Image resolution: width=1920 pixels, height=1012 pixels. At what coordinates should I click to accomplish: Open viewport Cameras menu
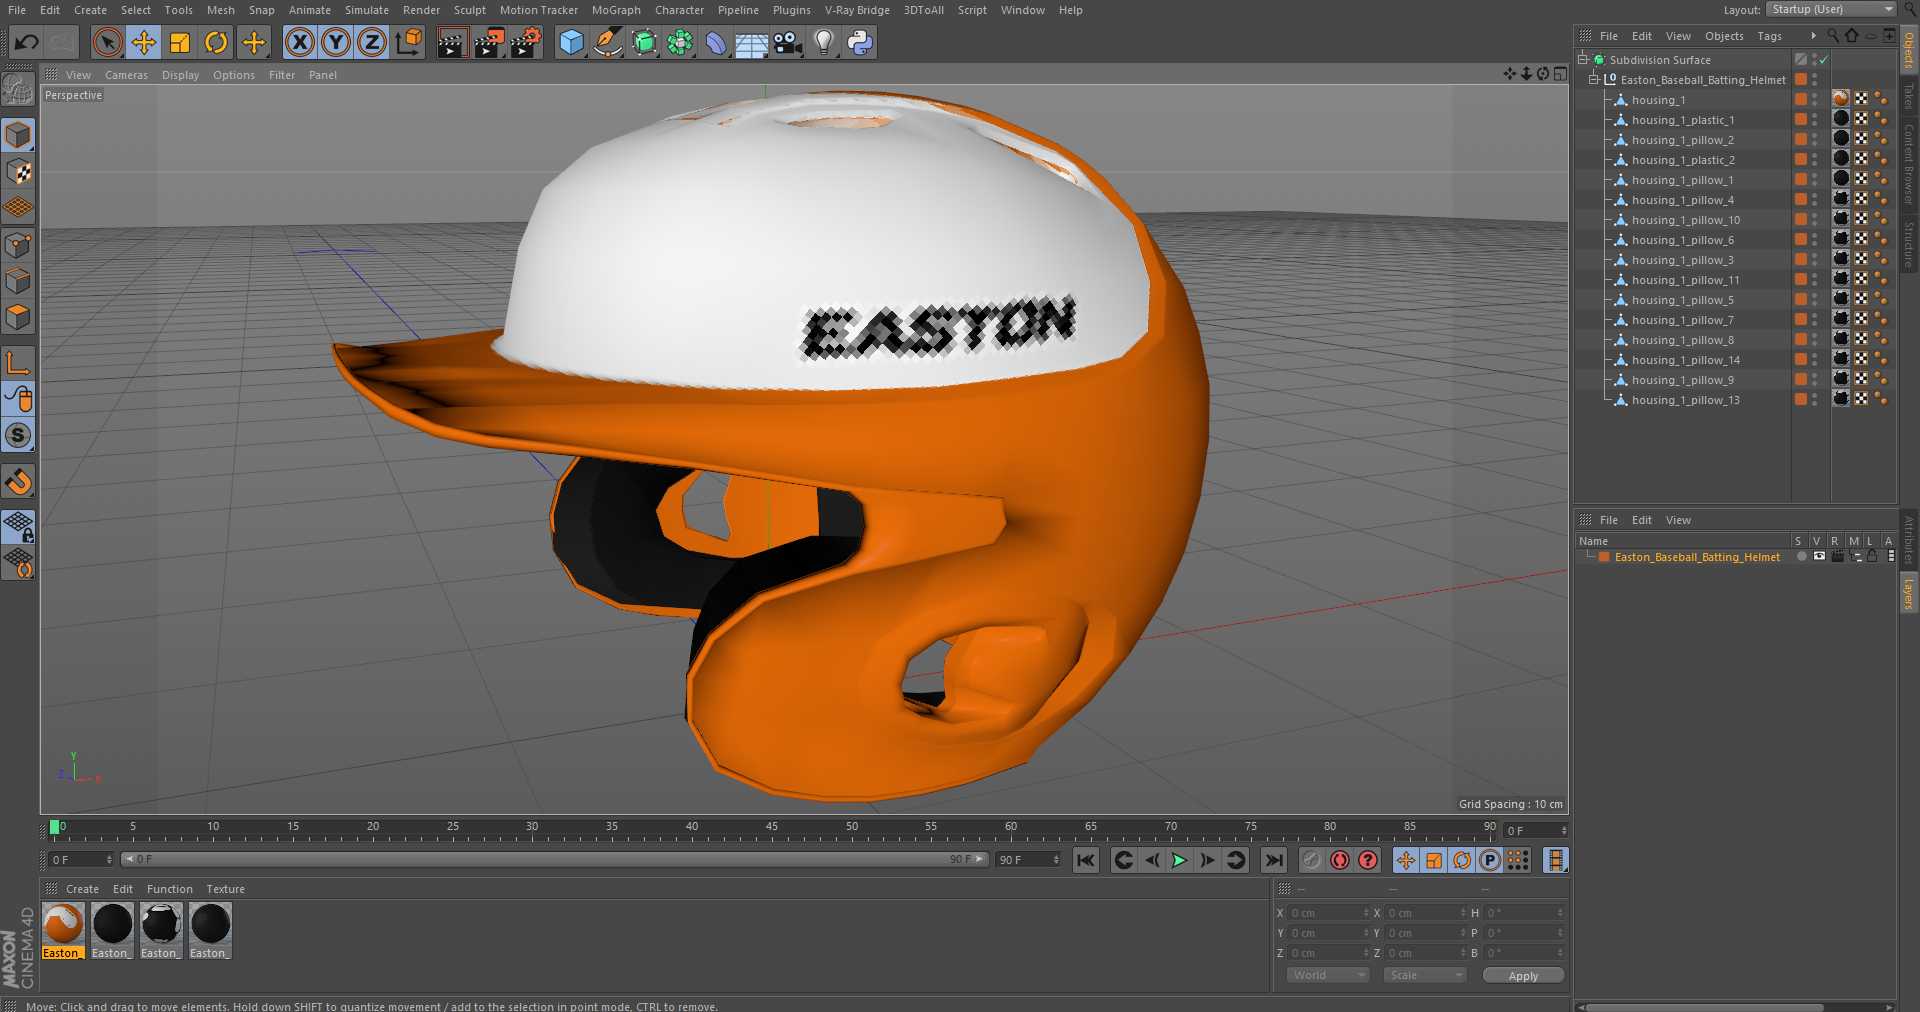coord(126,75)
